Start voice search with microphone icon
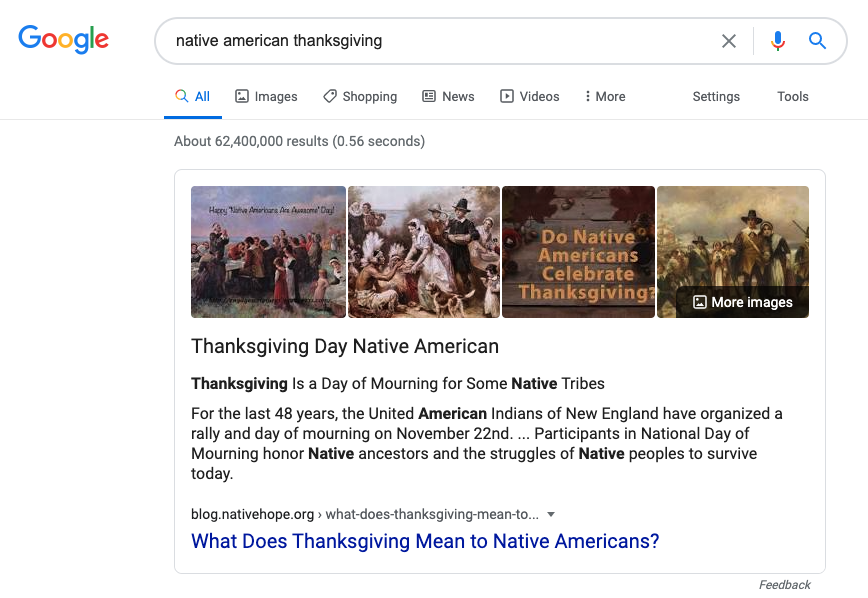 point(777,41)
